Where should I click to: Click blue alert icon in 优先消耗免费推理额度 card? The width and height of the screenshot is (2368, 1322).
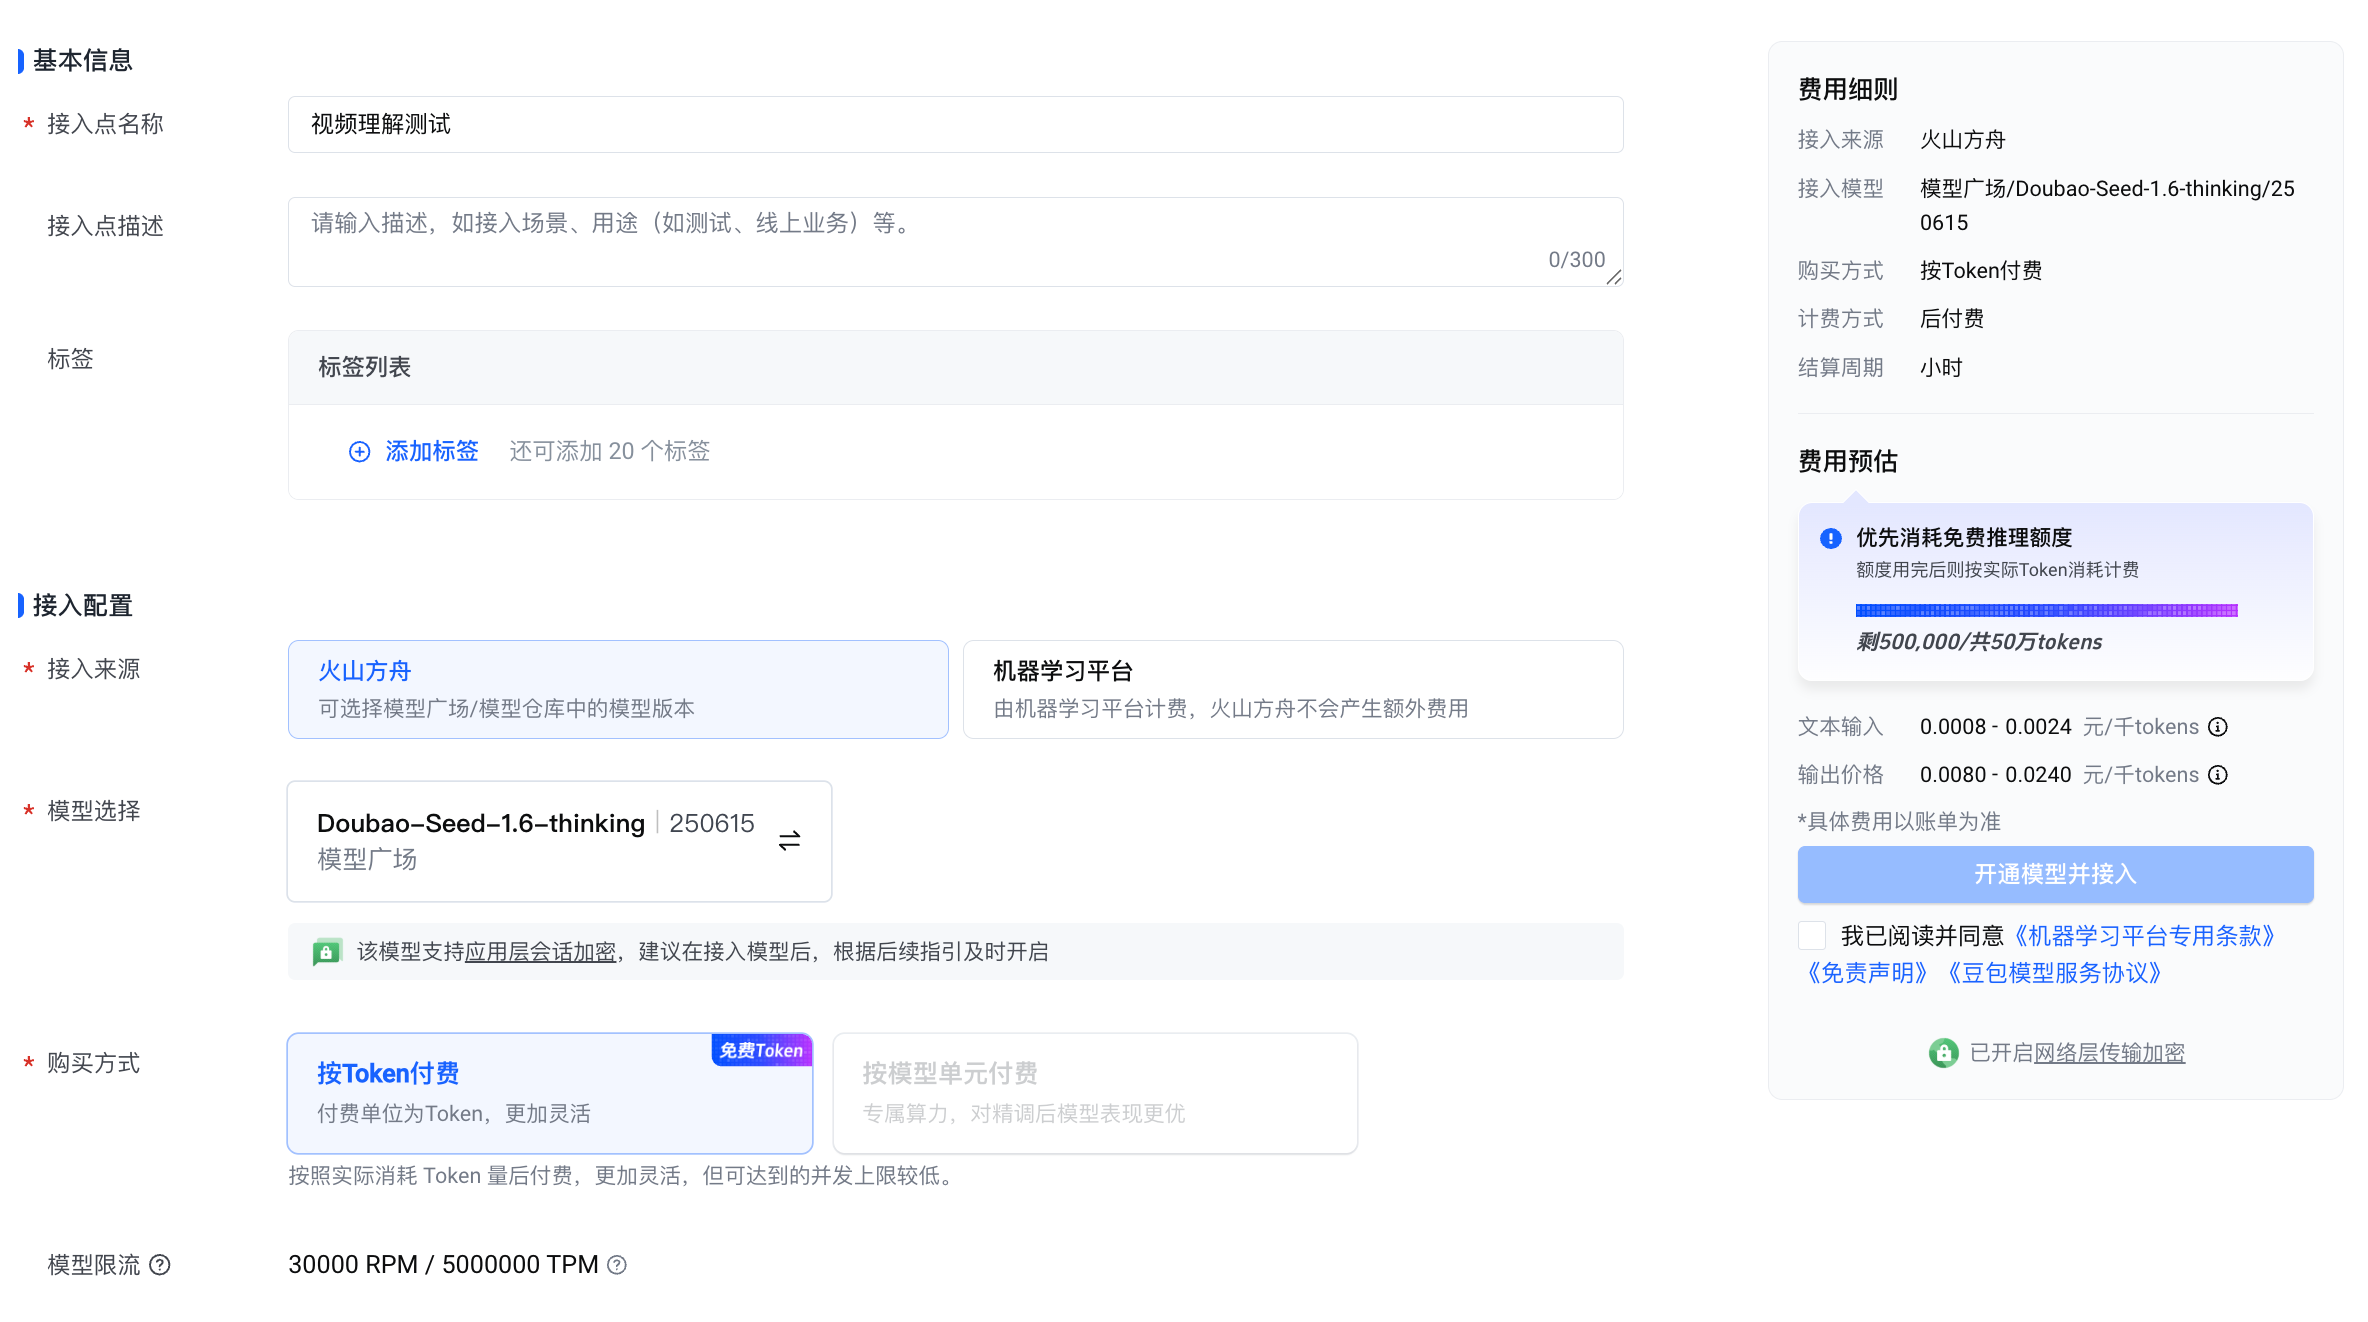tap(1830, 539)
